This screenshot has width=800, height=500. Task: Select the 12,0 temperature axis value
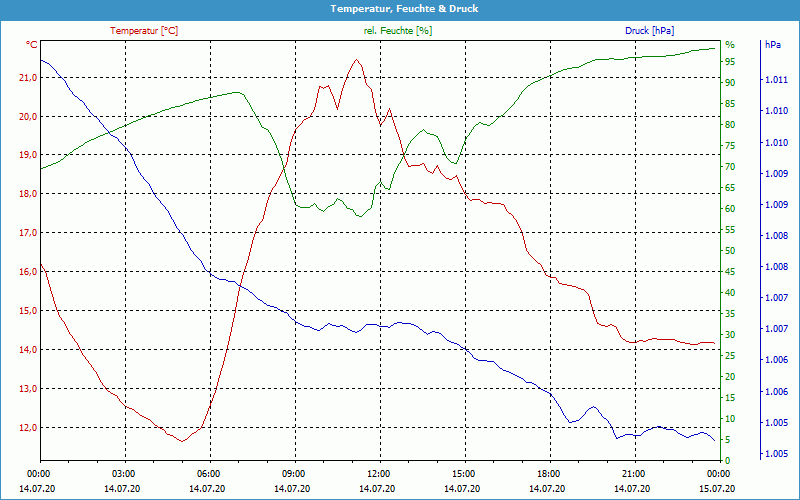(x=29, y=428)
